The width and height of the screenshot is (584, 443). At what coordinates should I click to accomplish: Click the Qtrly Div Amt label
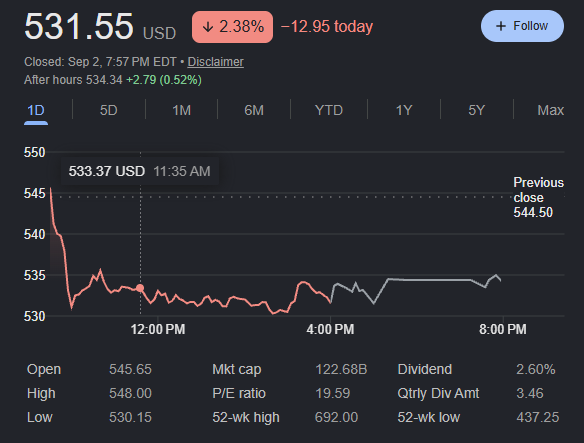438,393
